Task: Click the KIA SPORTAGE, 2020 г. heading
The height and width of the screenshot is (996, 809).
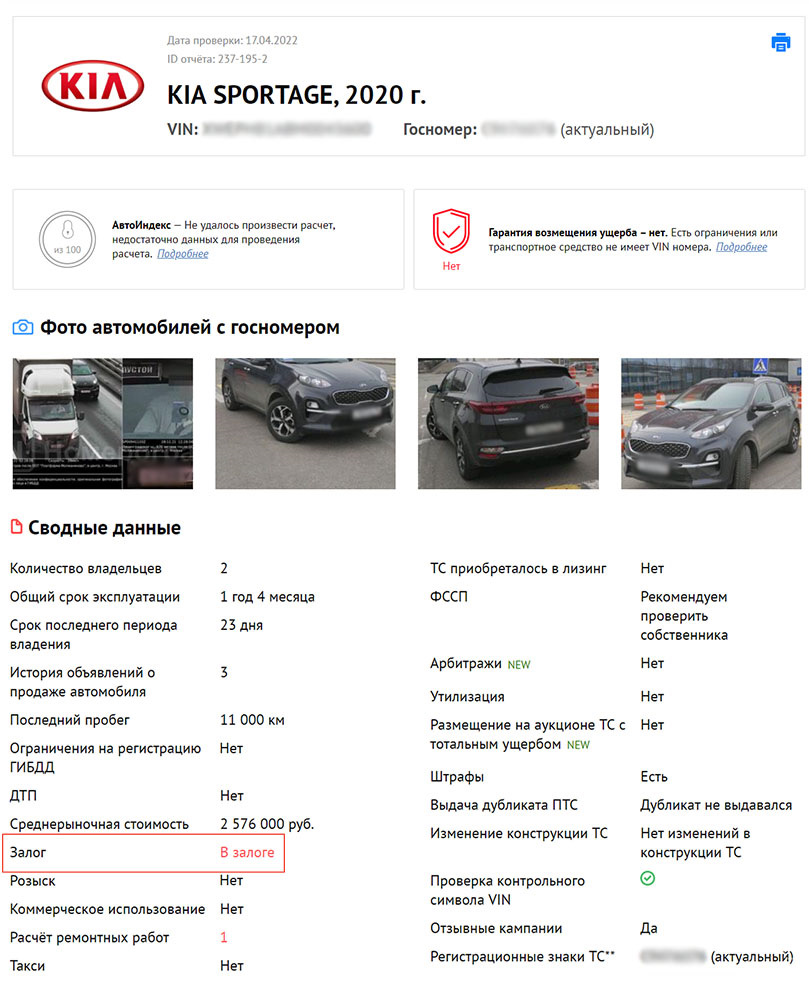Action: (x=296, y=95)
